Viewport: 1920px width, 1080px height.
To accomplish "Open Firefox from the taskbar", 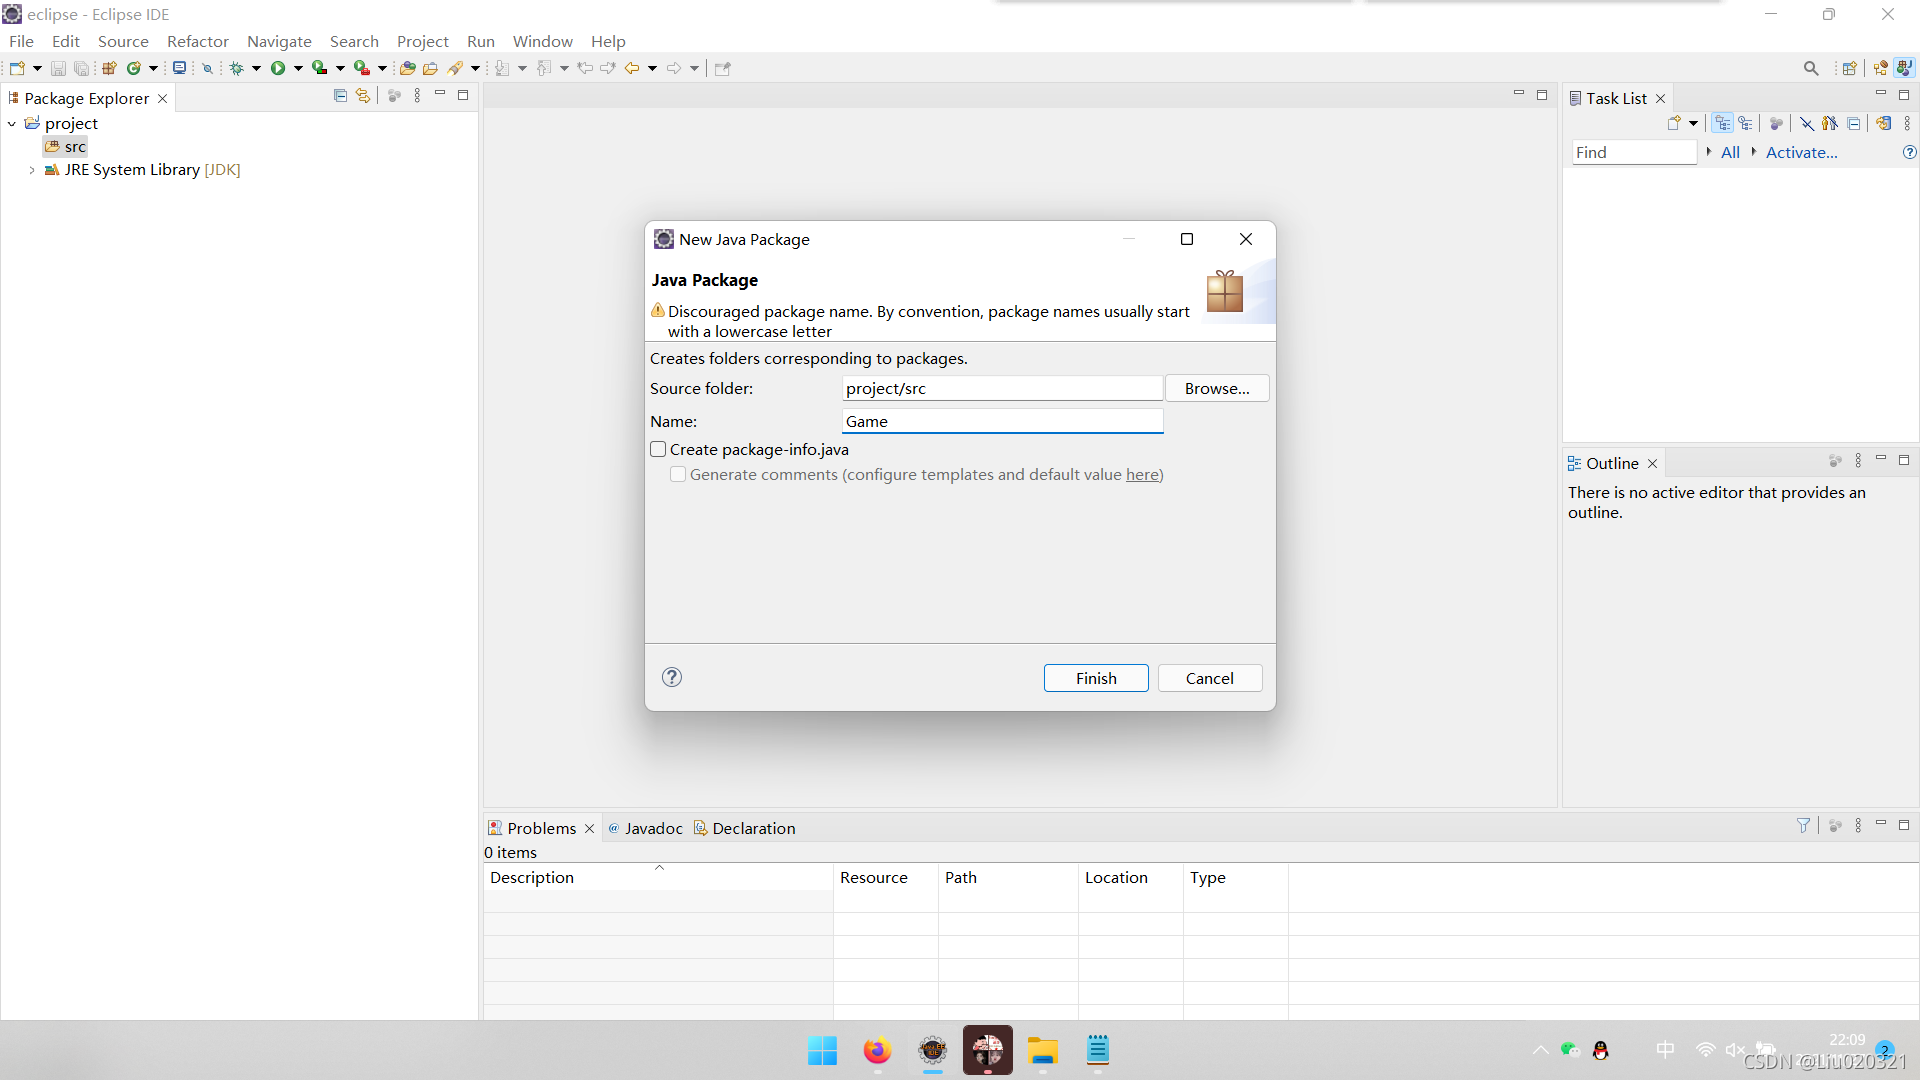I will click(x=877, y=1051).
